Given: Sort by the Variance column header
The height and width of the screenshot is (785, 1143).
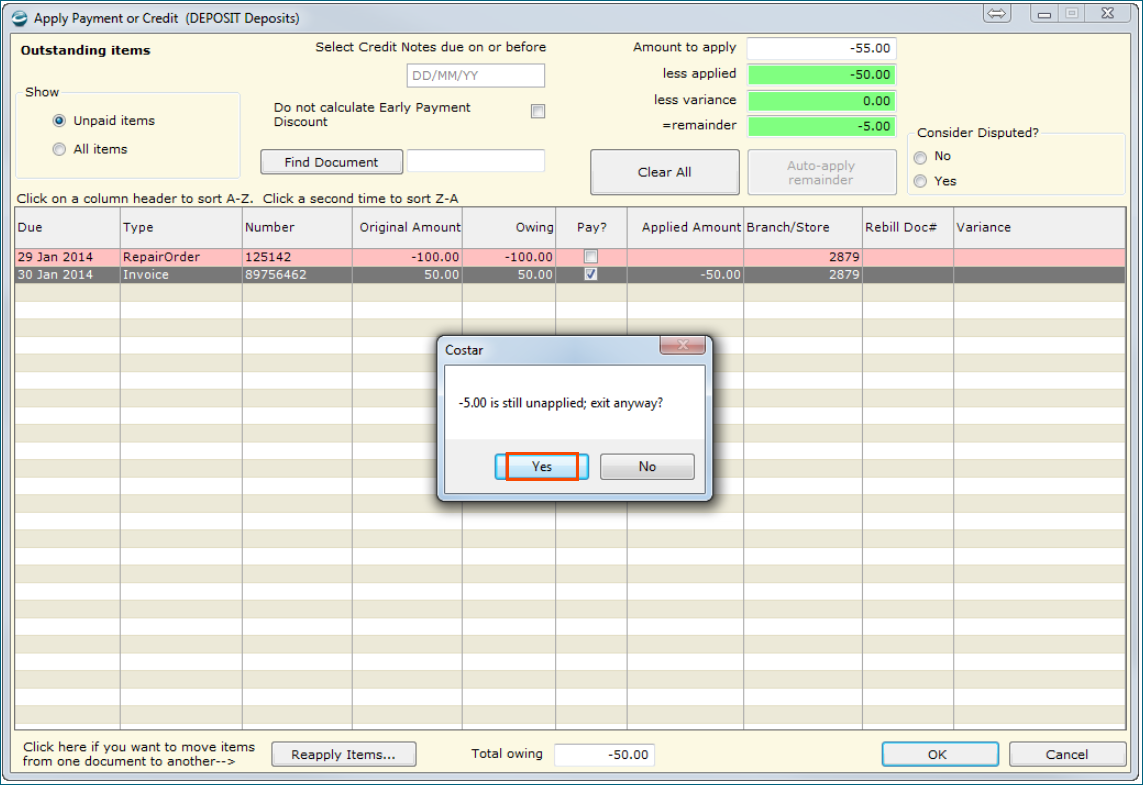Looking at the screenshot, I should pyautogui.click(x=1039, y=227).
